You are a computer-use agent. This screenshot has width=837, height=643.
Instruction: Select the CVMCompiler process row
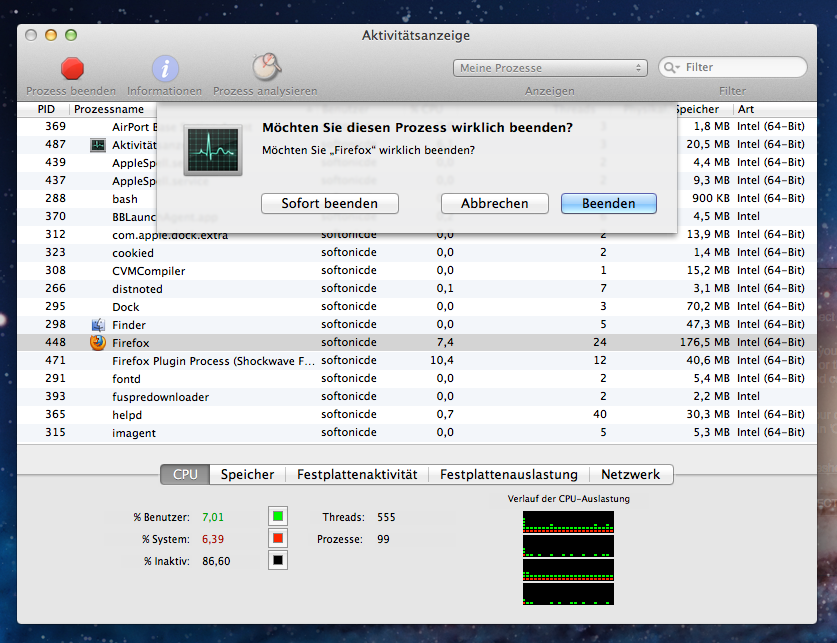coord(417,271)
